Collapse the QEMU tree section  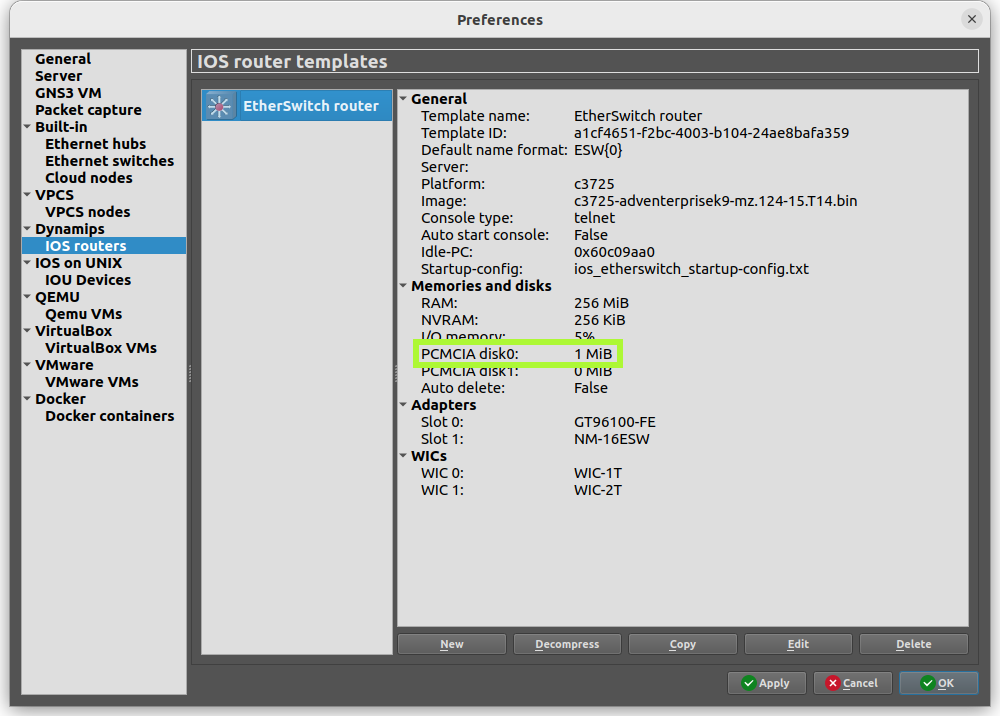coord(27,296)
